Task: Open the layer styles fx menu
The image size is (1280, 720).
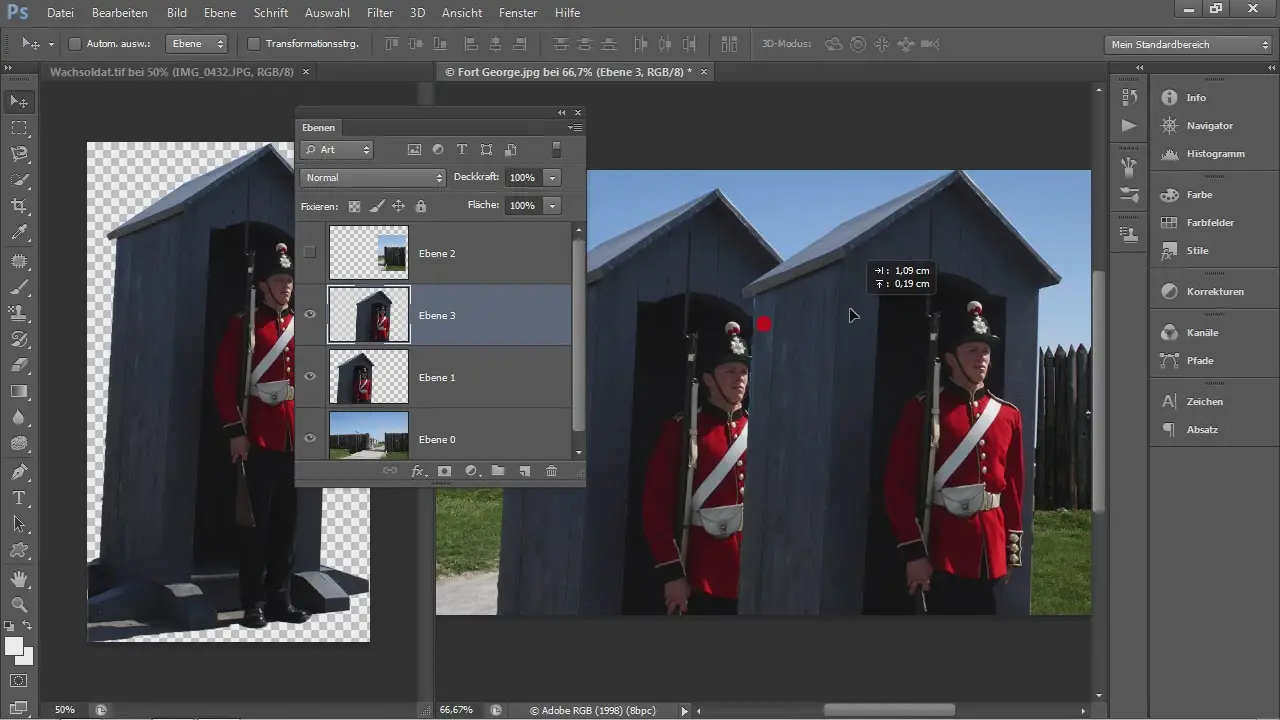Action: pos(418,471)
